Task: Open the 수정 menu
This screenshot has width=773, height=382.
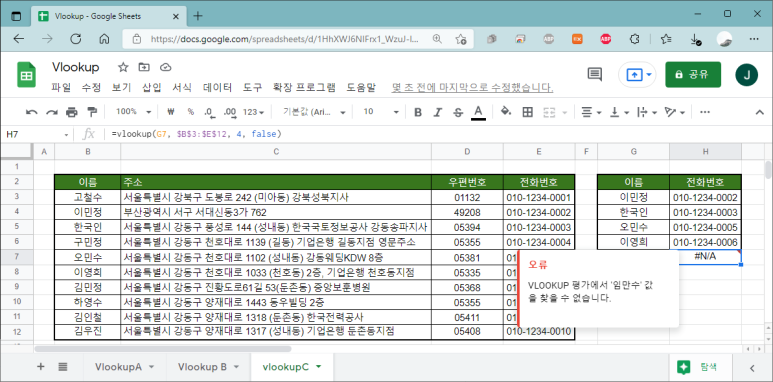Action: coord(91,88)
